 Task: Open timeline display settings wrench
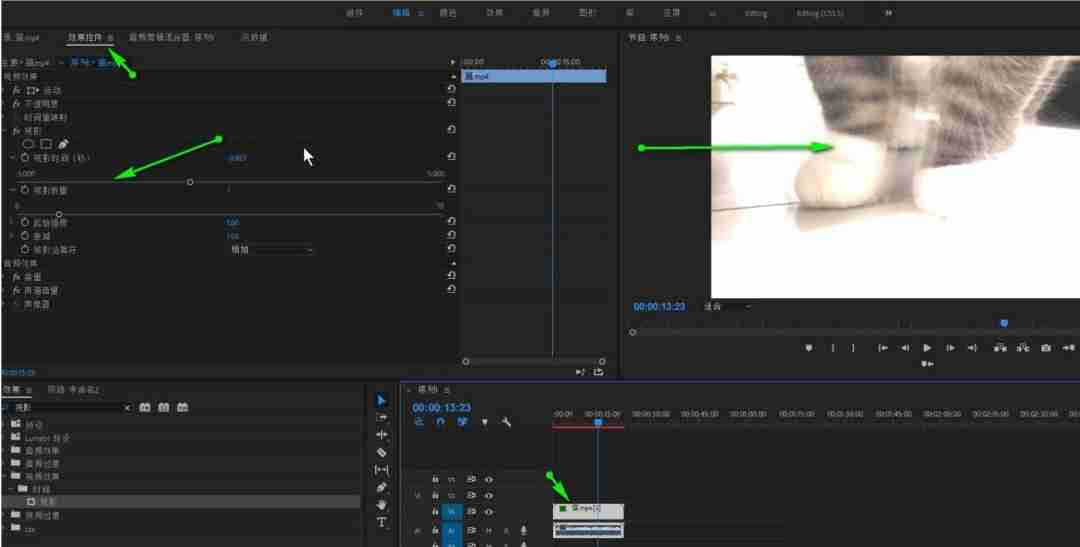506,422
